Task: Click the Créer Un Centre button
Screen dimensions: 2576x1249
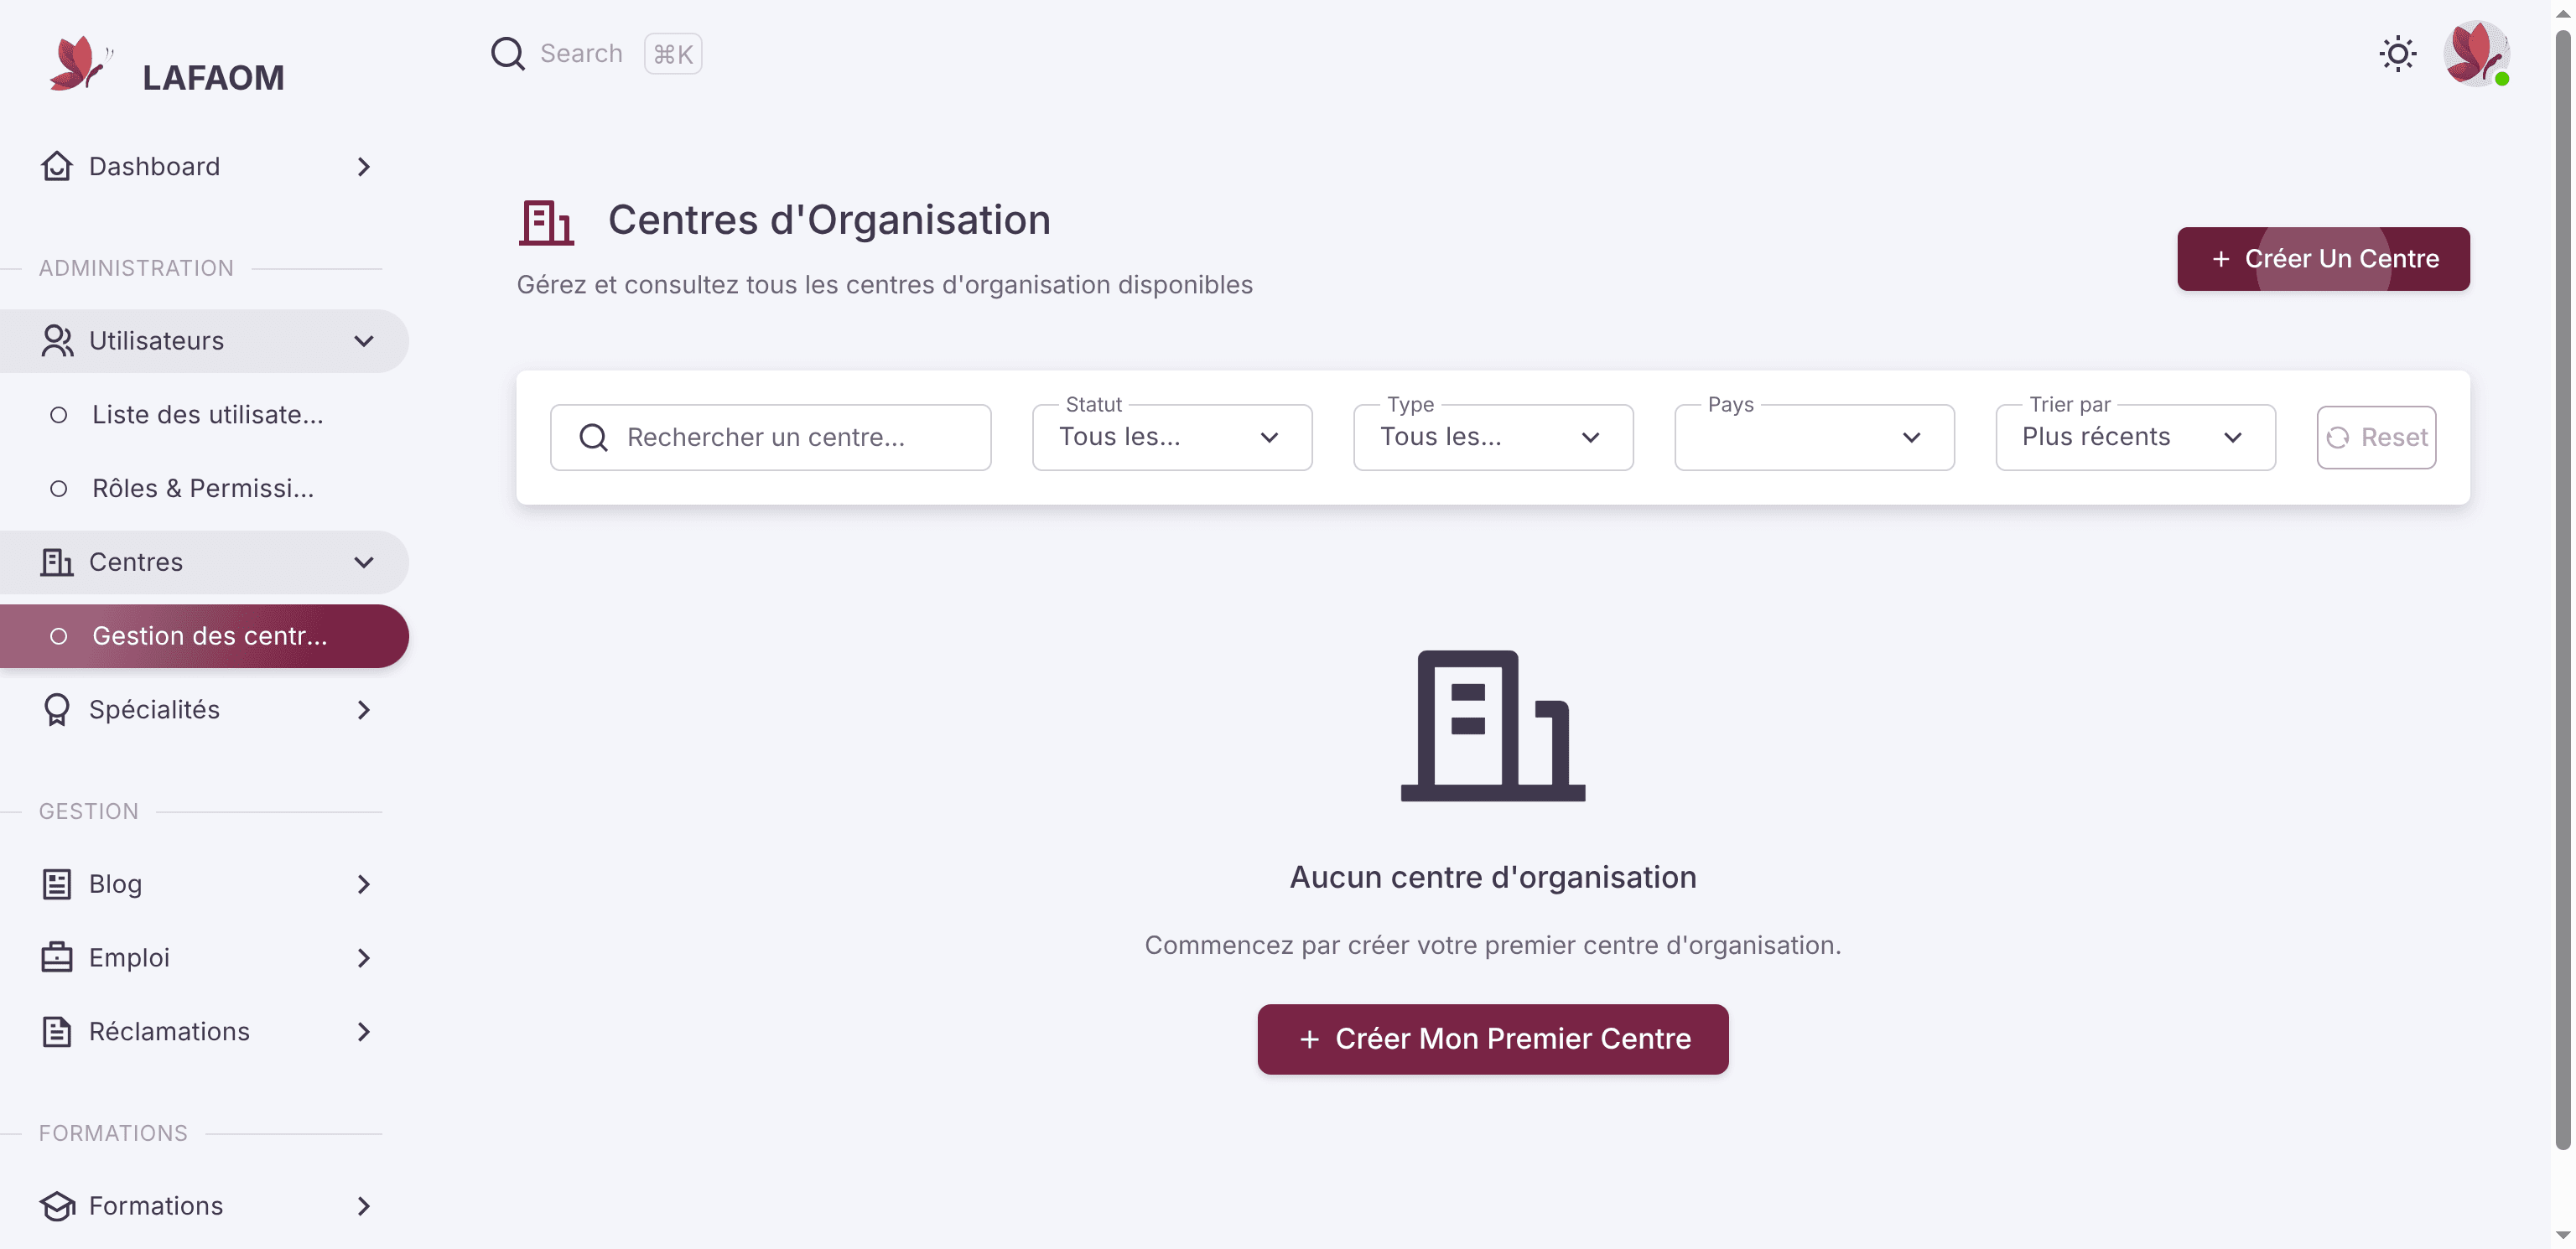Action: (2323, 259)
